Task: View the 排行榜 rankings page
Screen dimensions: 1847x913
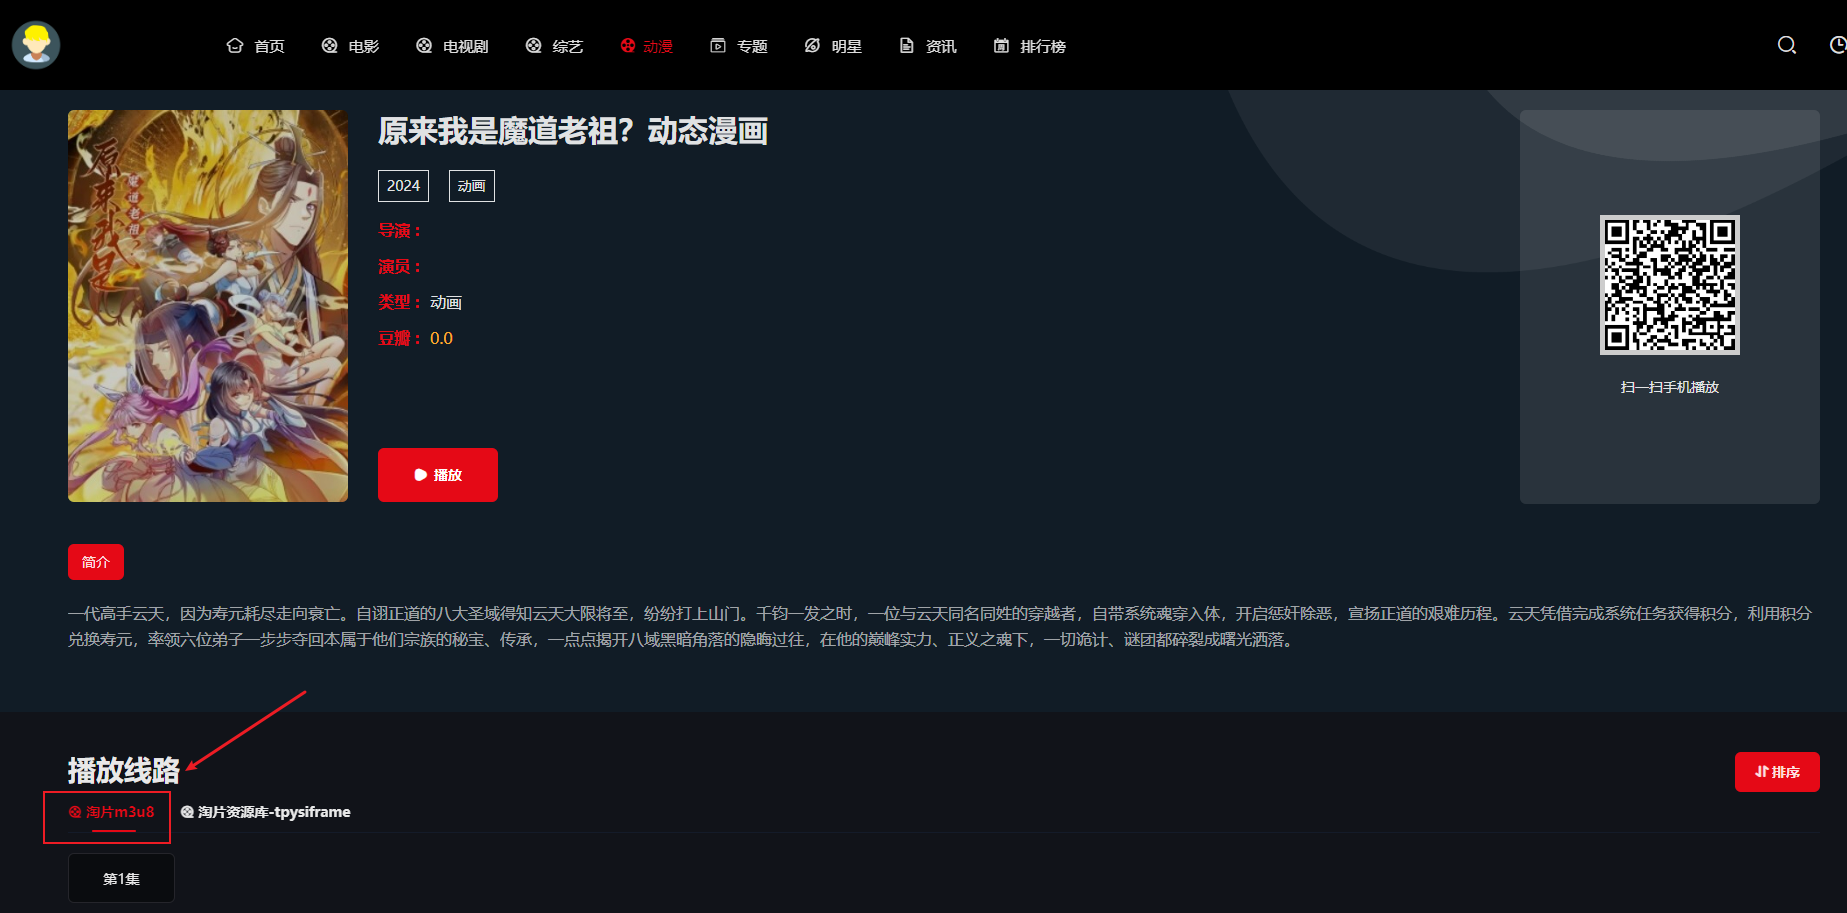Action: [1029, 46]
